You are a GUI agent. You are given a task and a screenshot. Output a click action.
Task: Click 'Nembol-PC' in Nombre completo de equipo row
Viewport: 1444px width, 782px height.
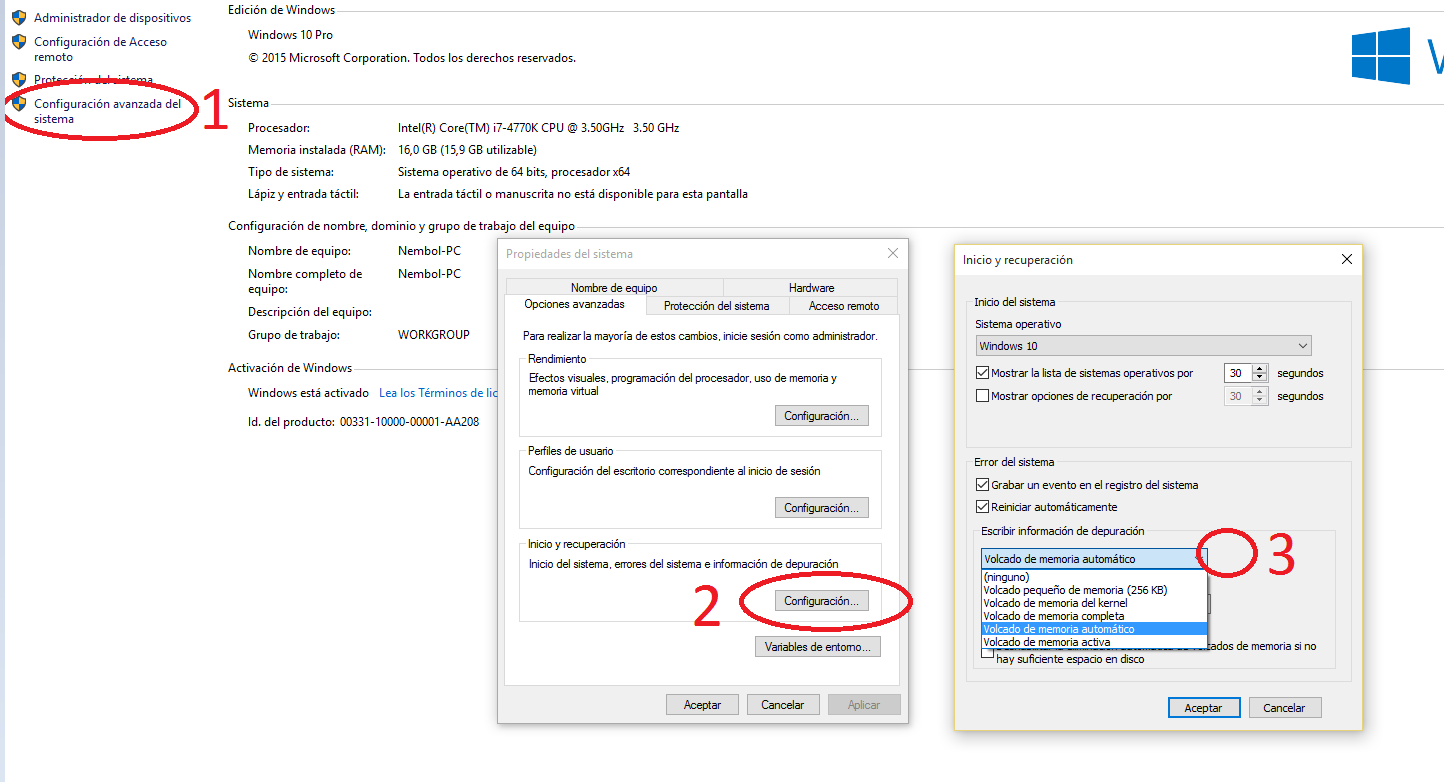click(x=429, y=273)
